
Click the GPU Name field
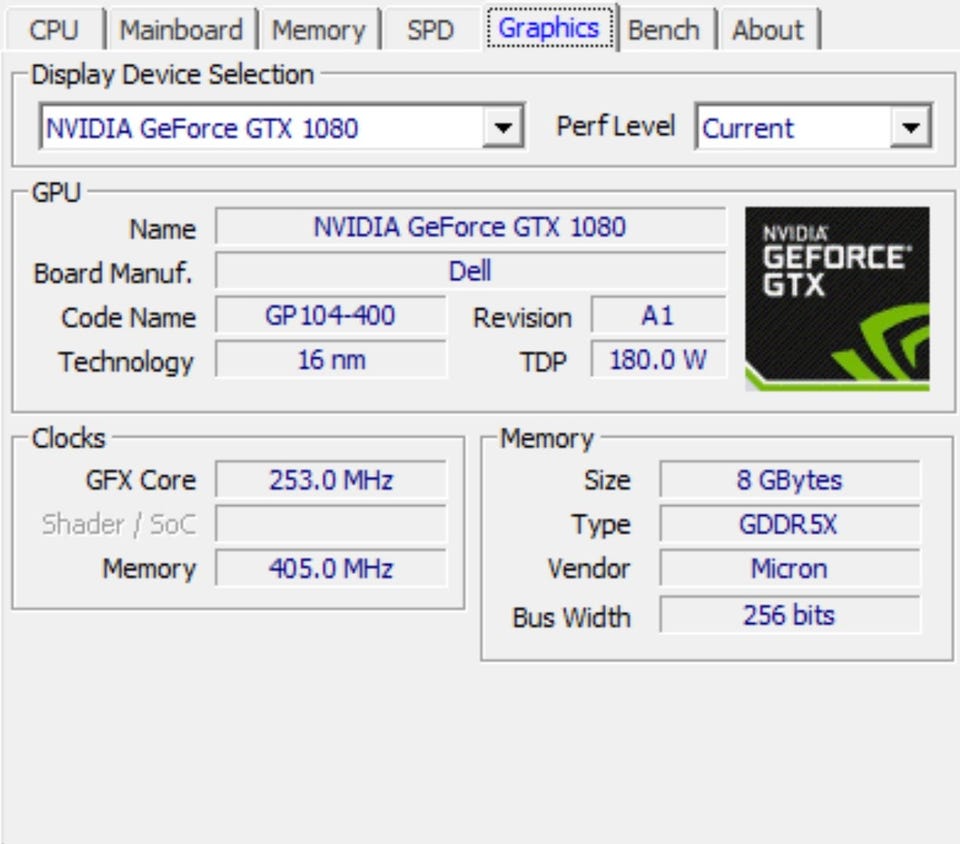(x=470, y=227)
